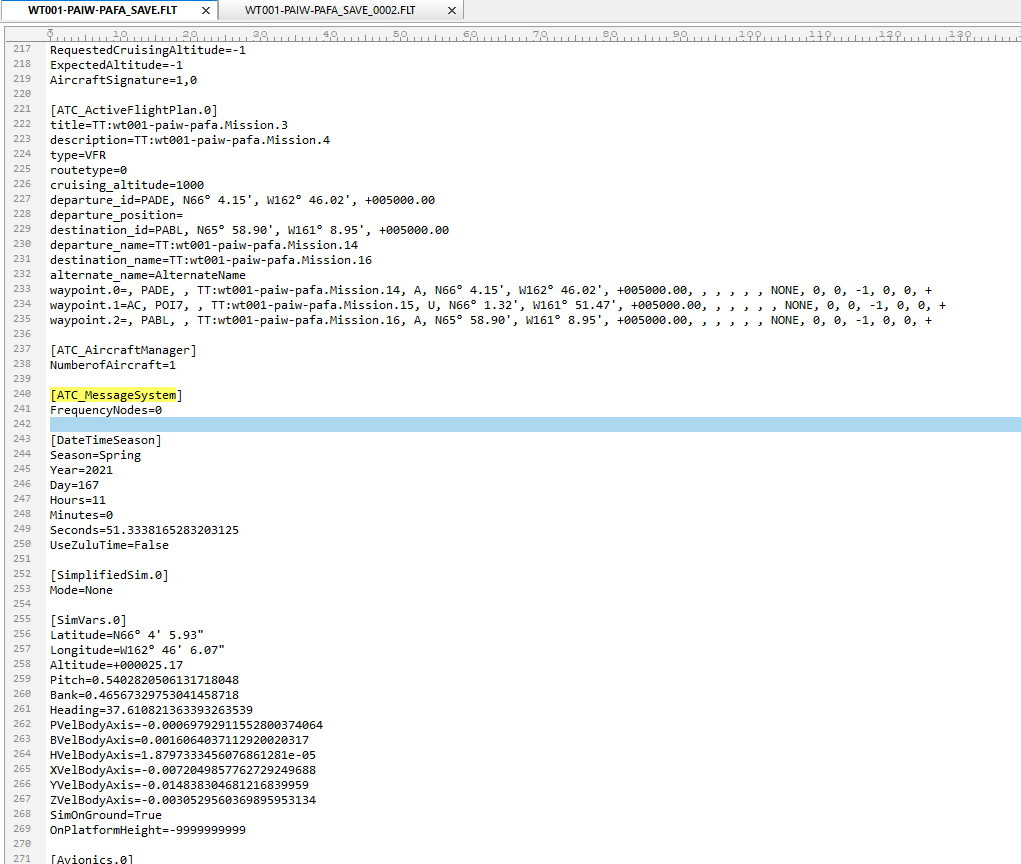Click the SimOnGround=True line

(x=105, y=815)
